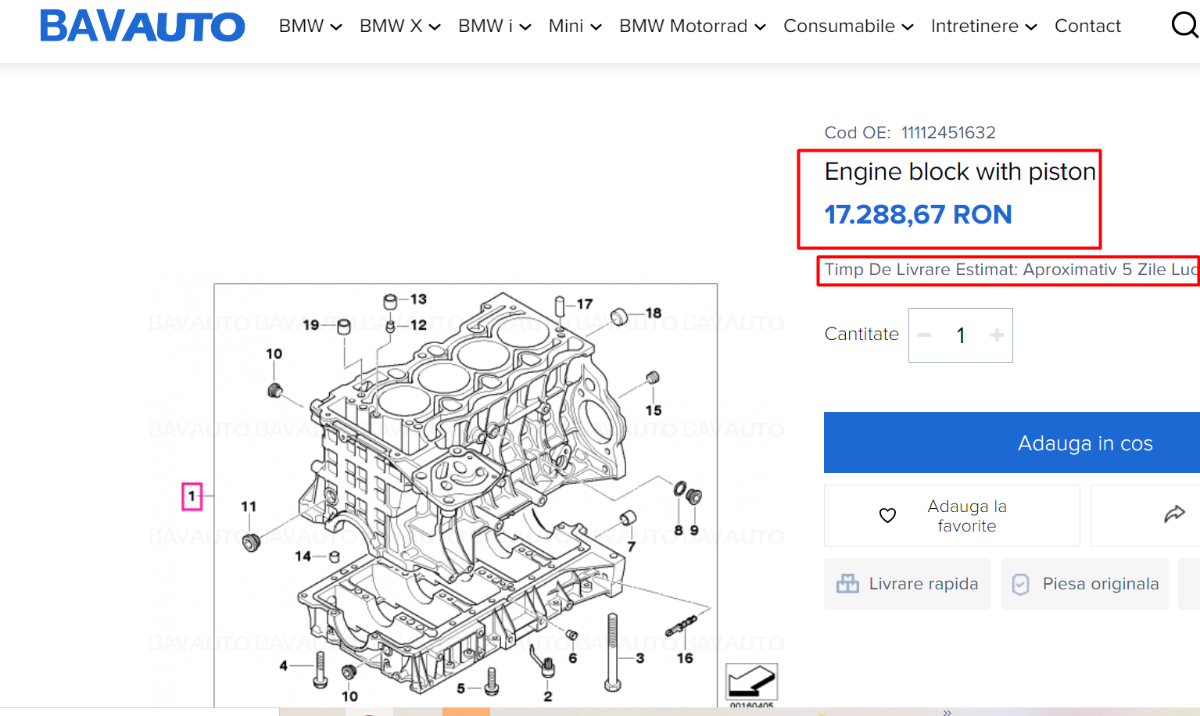The width and height of the screenshot is (1200, 716).
Task: Decrease quantity with minus button
Action: pos(925,335)
